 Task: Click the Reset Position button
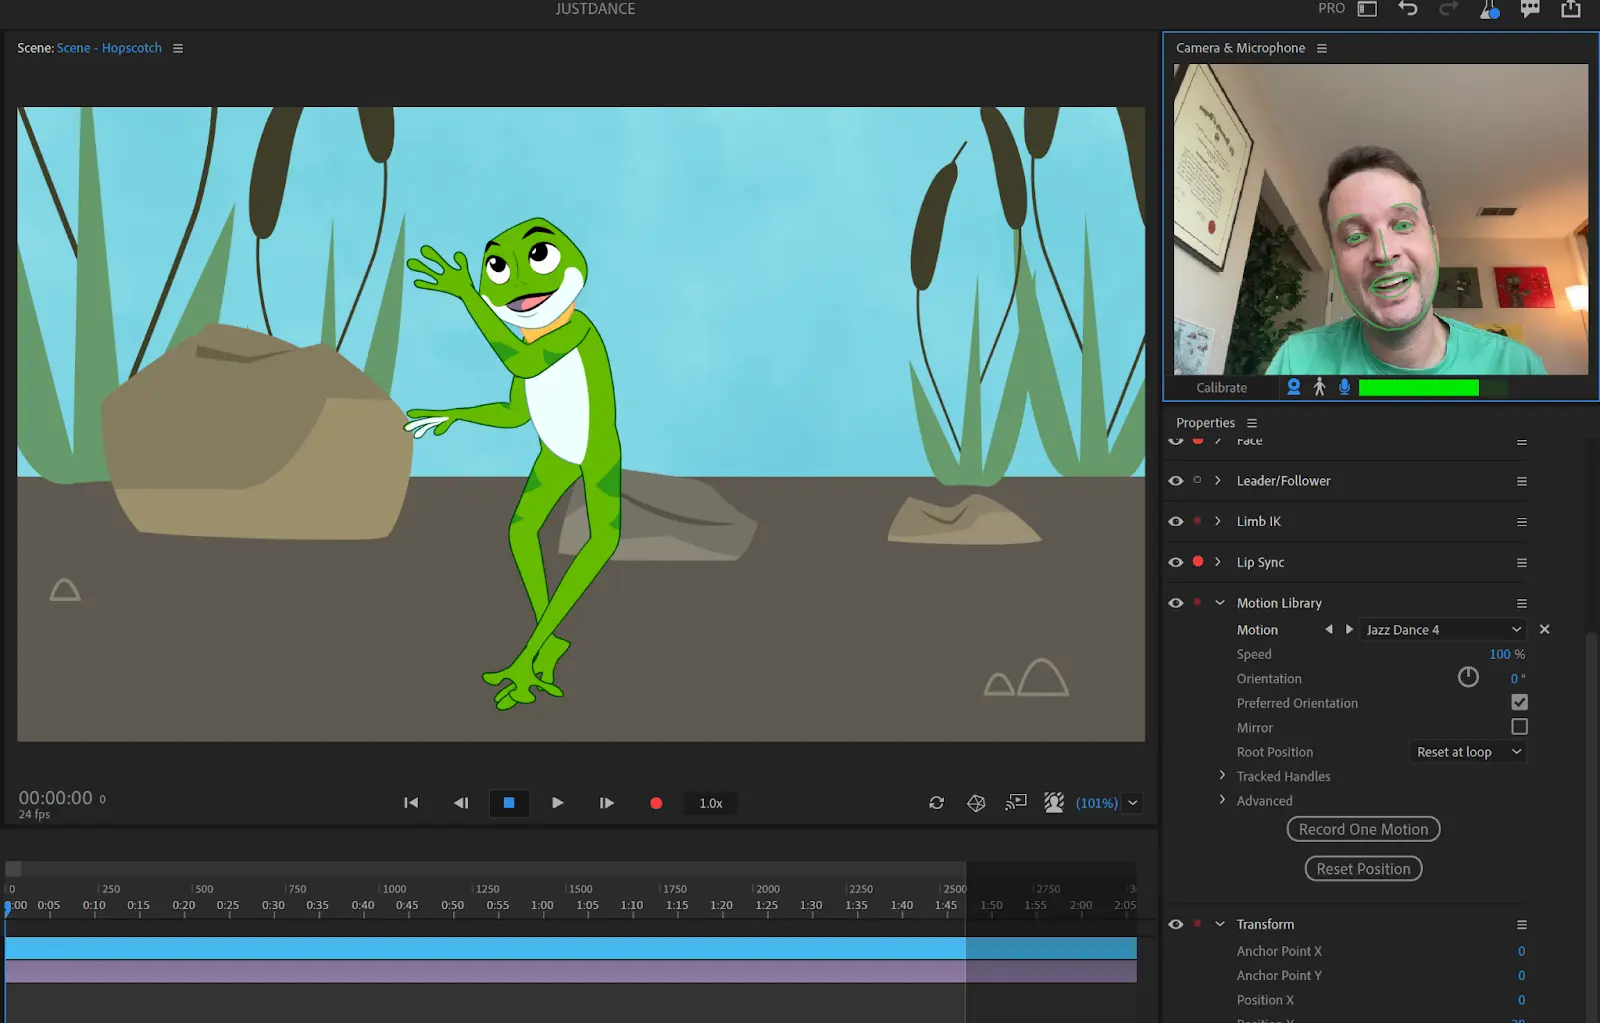(x=1362, y=868)
